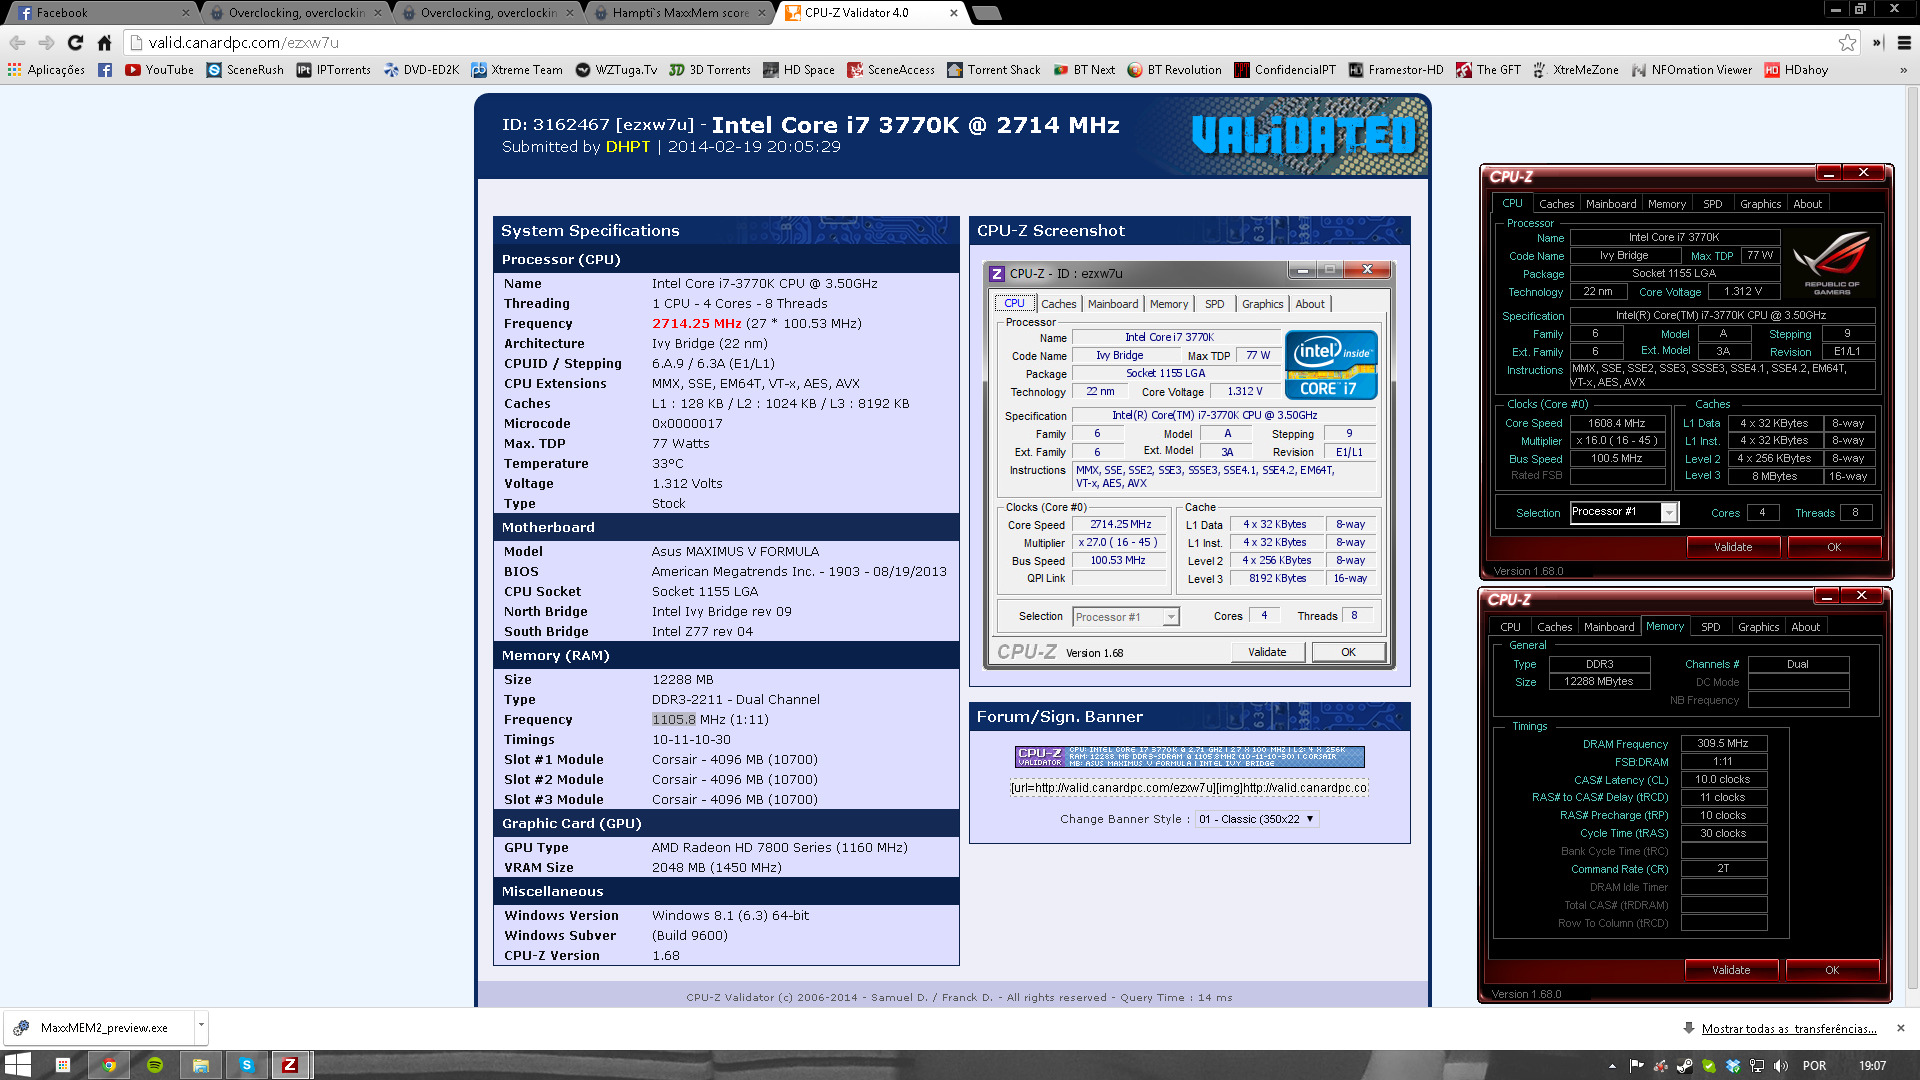Click the 2714.25 MHz frequency value

(696, 324)
